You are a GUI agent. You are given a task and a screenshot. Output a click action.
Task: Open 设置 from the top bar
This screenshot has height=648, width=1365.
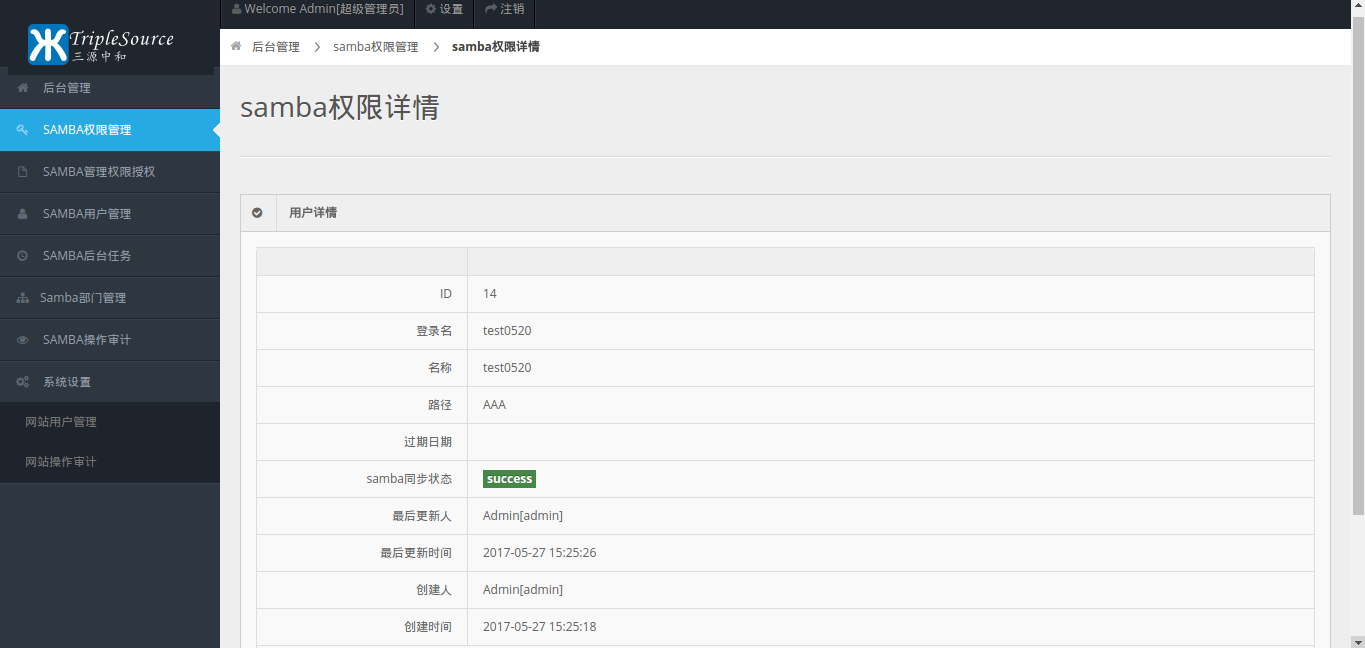point(444,9)
